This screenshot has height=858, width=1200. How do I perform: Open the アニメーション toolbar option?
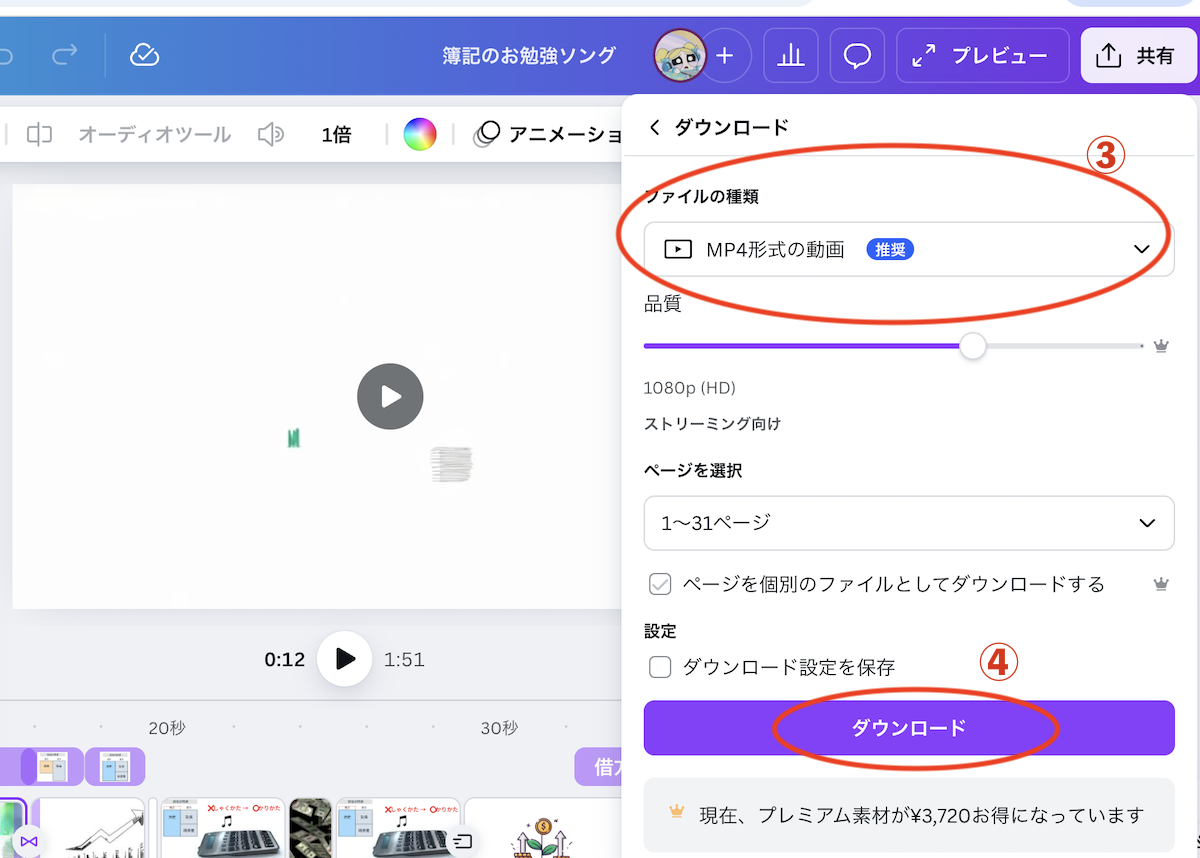pyautogui.click(x=550, y=134)
